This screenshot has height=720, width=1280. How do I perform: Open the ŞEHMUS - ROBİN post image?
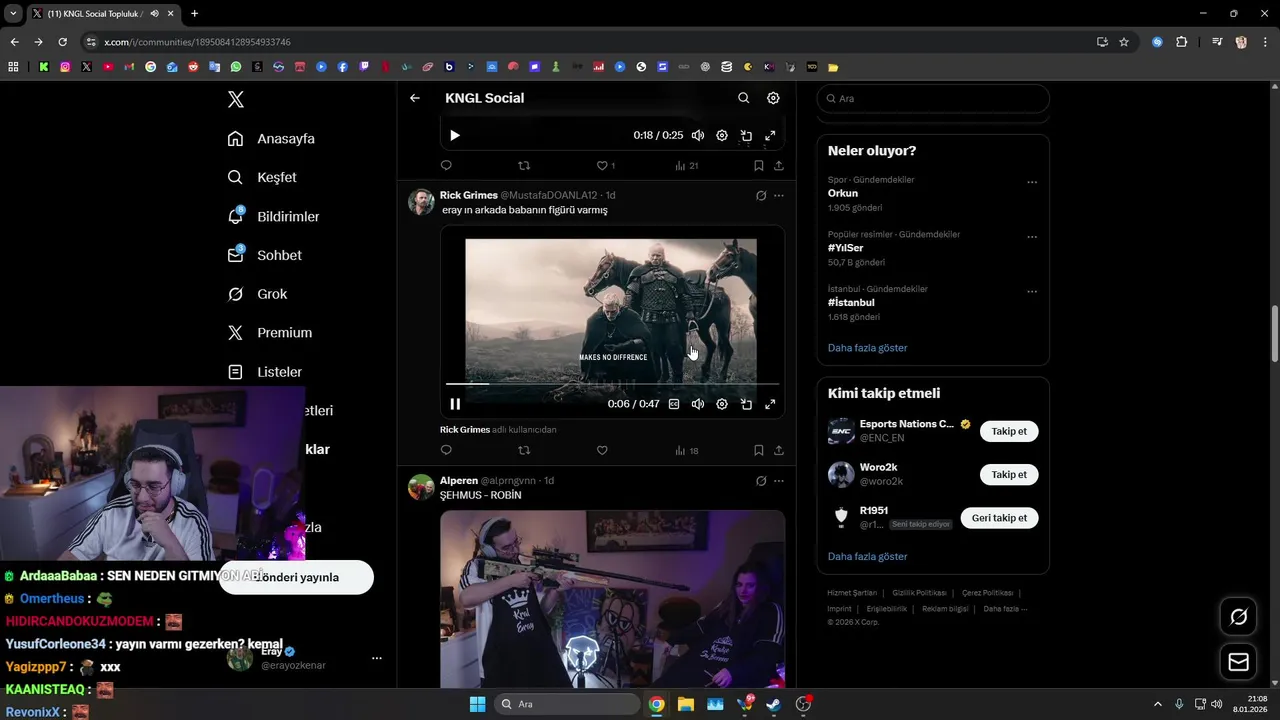[612, 599]
